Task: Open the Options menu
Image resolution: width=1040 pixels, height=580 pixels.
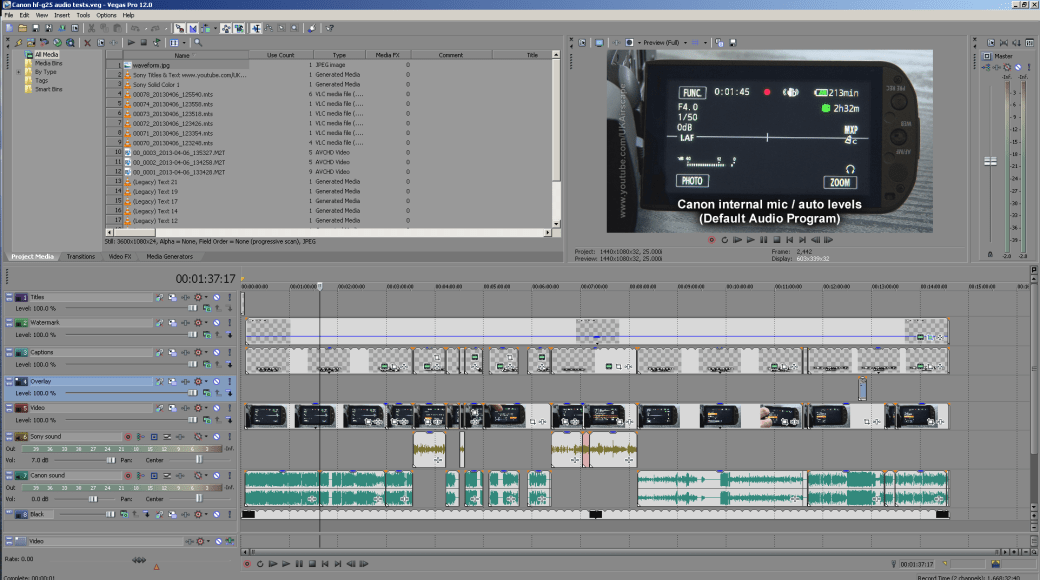Action: [x=107, y=15]
